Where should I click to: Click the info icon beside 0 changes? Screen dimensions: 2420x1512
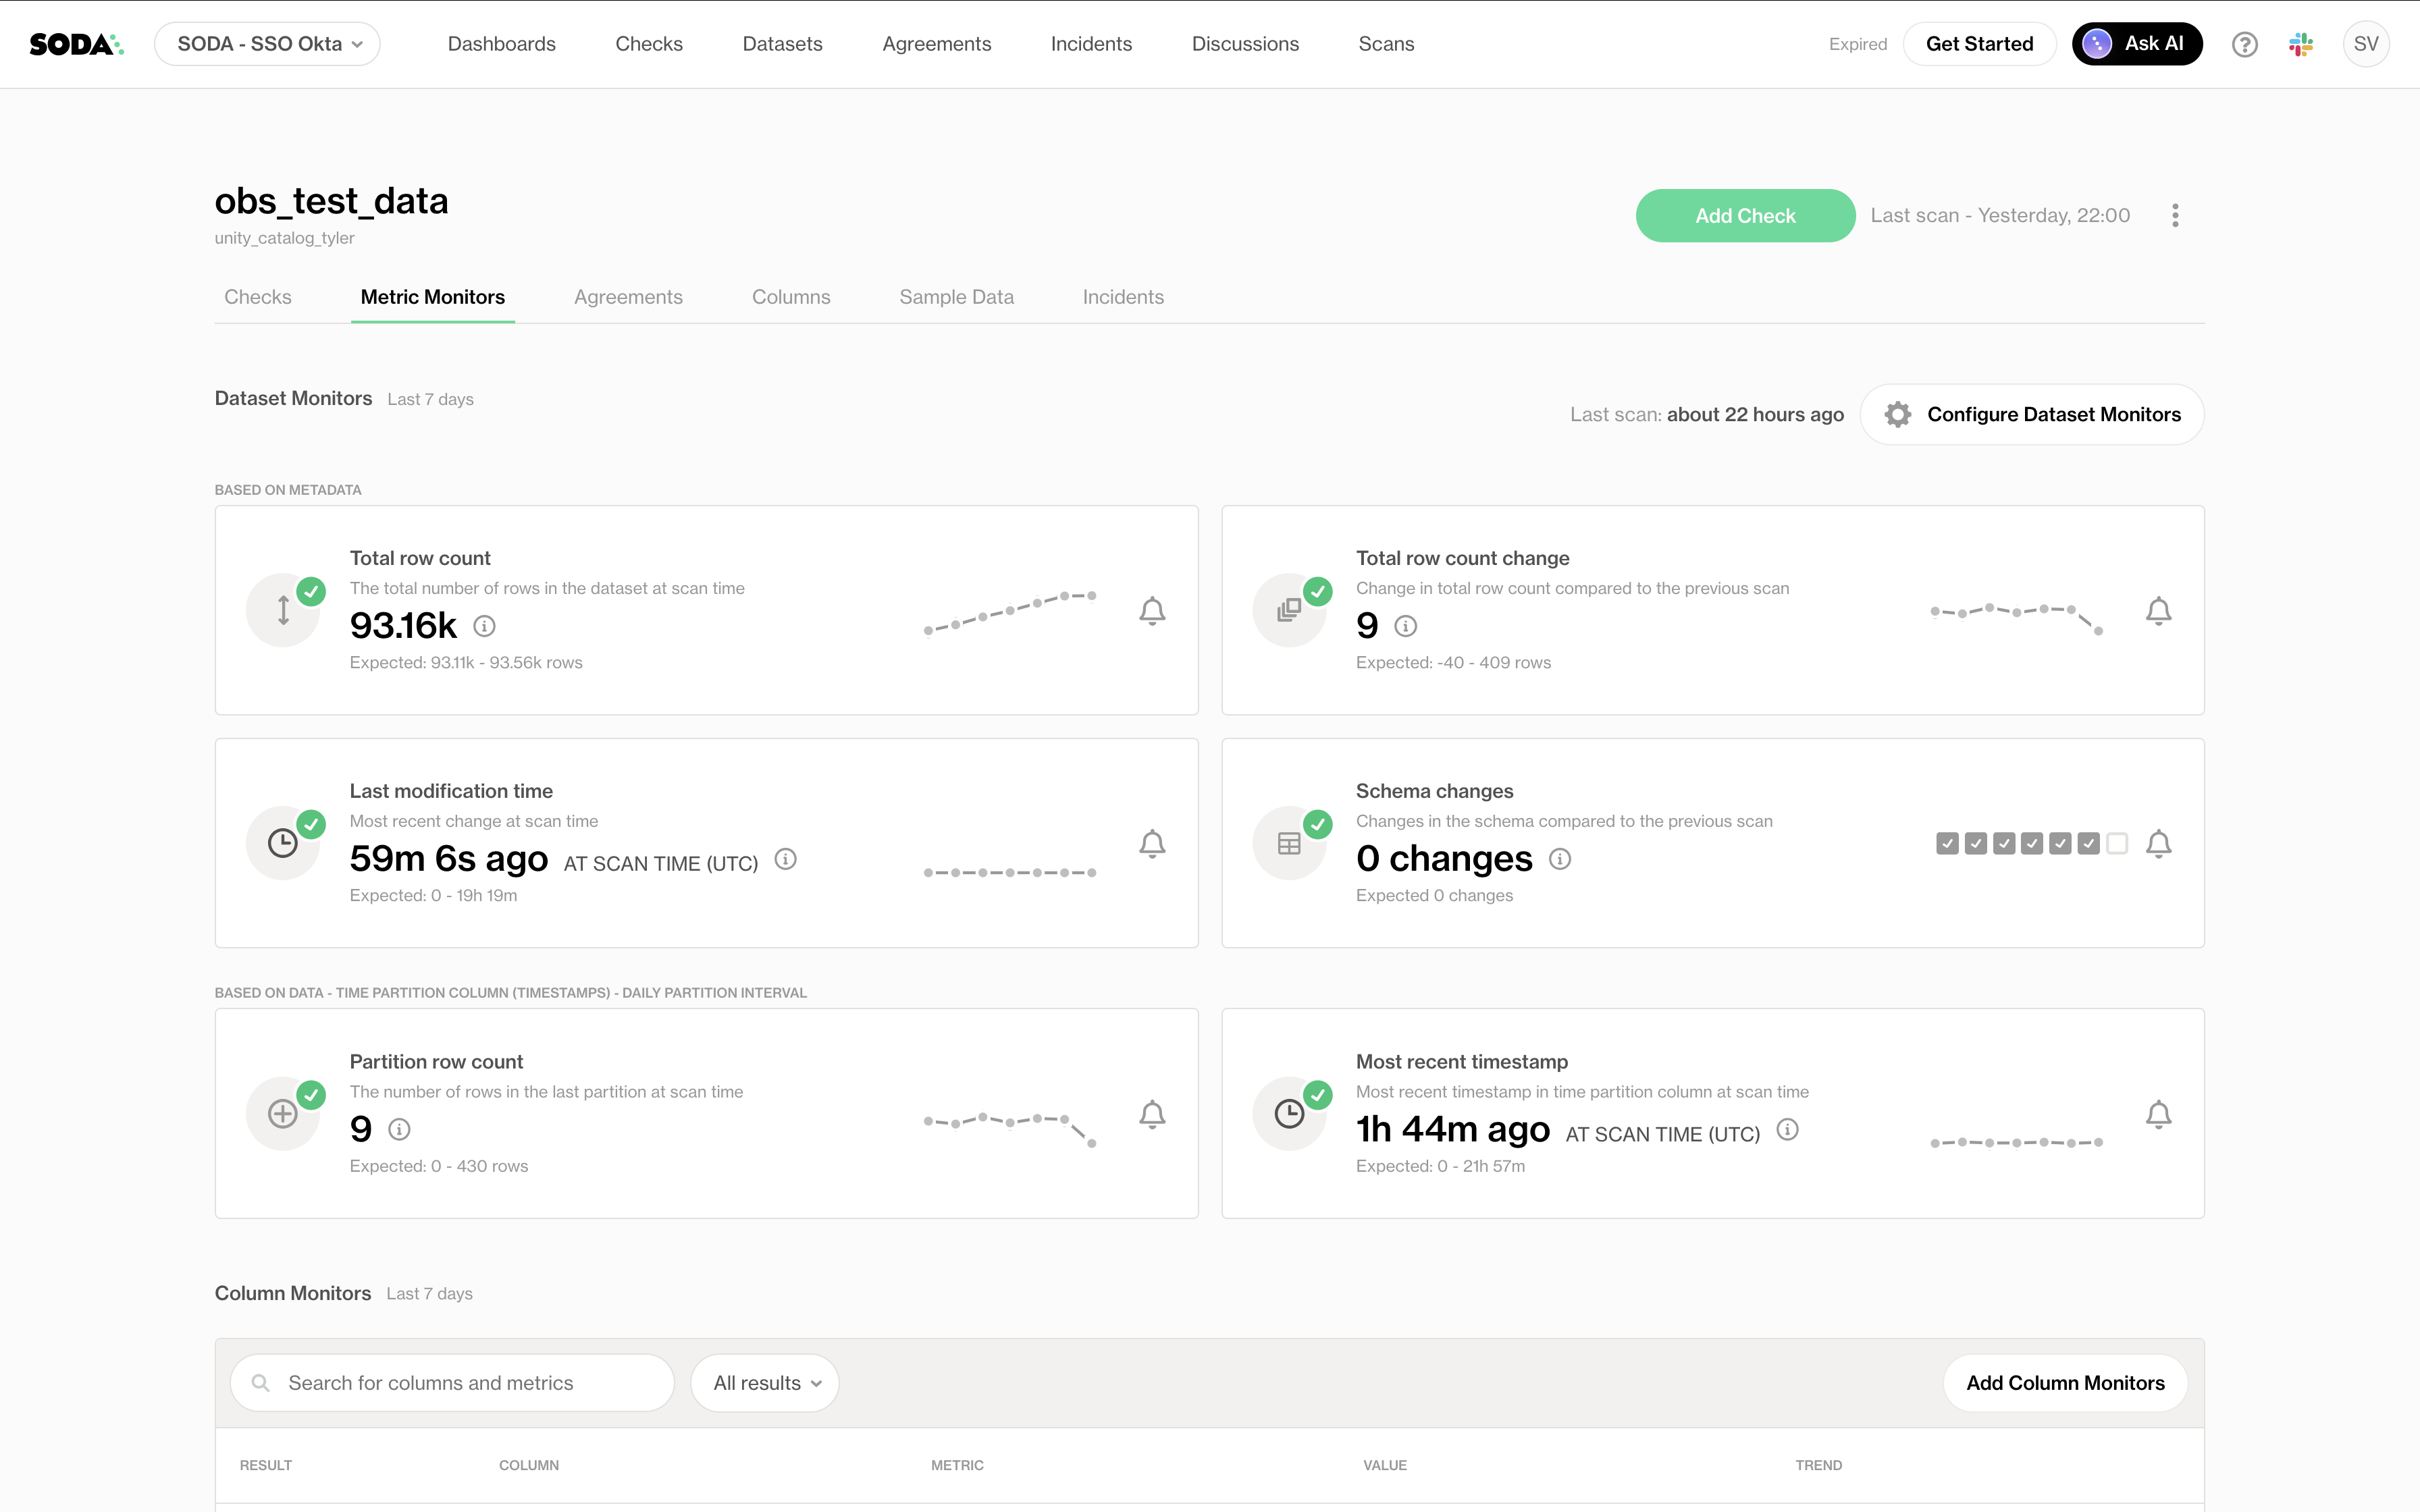coord(1560,859)
